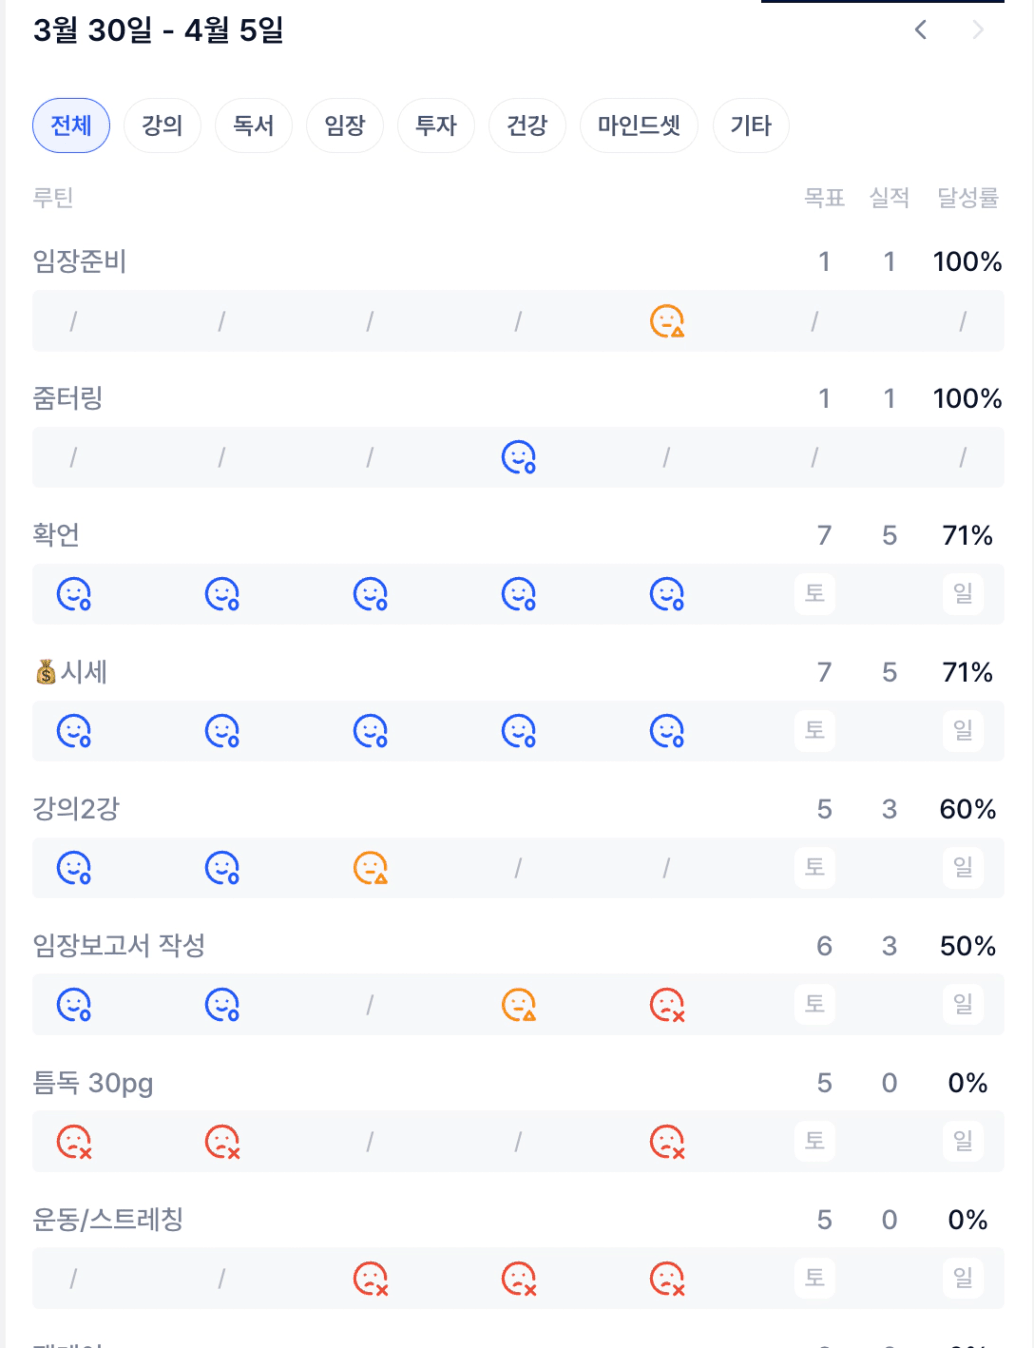Click the blue smiley in 줌터링 row
Image resolution: width=1034 pixels, height=1348 pixels.
point(518,458)
